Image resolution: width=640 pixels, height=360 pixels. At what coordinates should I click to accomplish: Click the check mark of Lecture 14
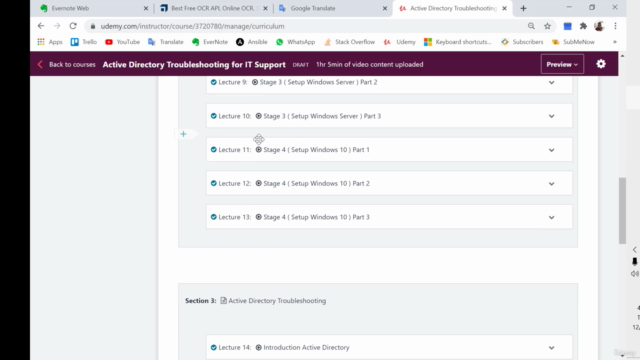point(213,347)
